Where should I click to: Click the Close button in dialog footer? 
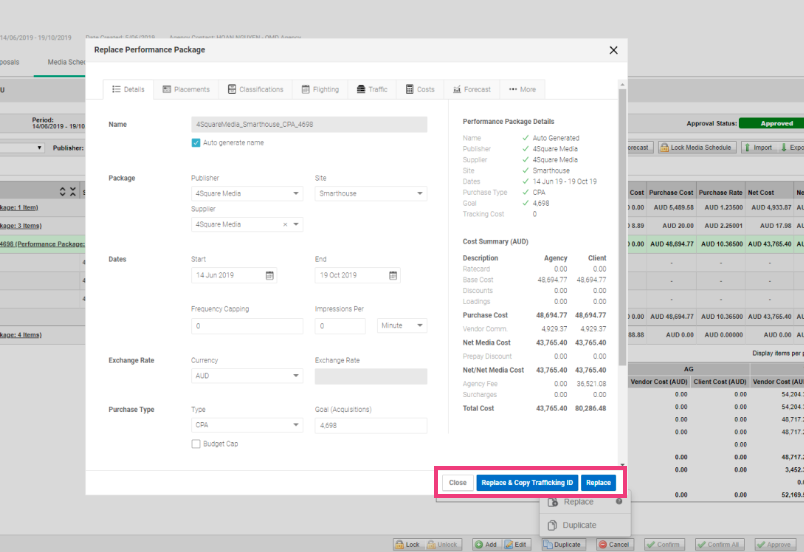[x=457, y=483]
